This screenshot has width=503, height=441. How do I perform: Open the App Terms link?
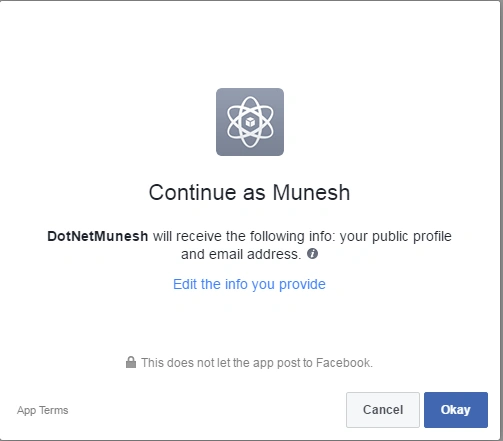click(x=43, y=410)
